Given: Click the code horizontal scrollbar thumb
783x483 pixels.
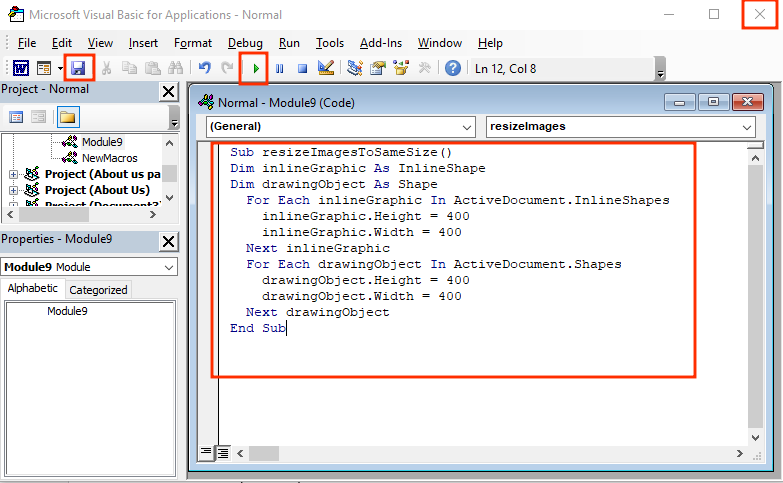Looking at the screenshot, I should pos(264,454).
